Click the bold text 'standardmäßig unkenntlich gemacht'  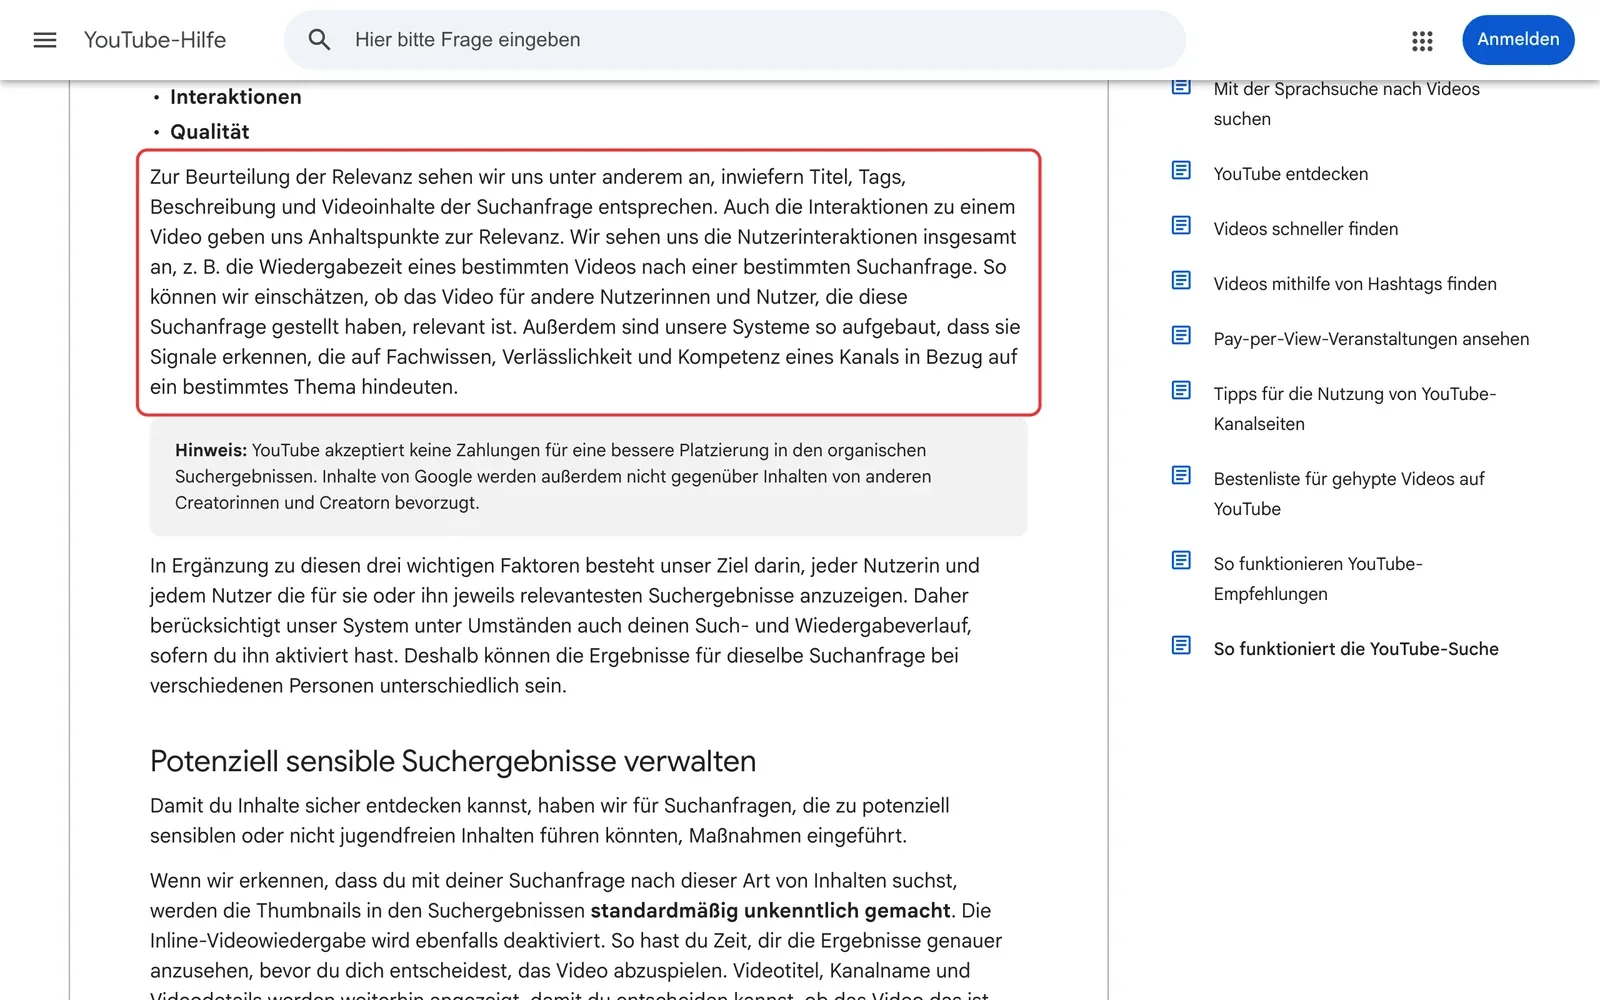(x=770, y=911)
